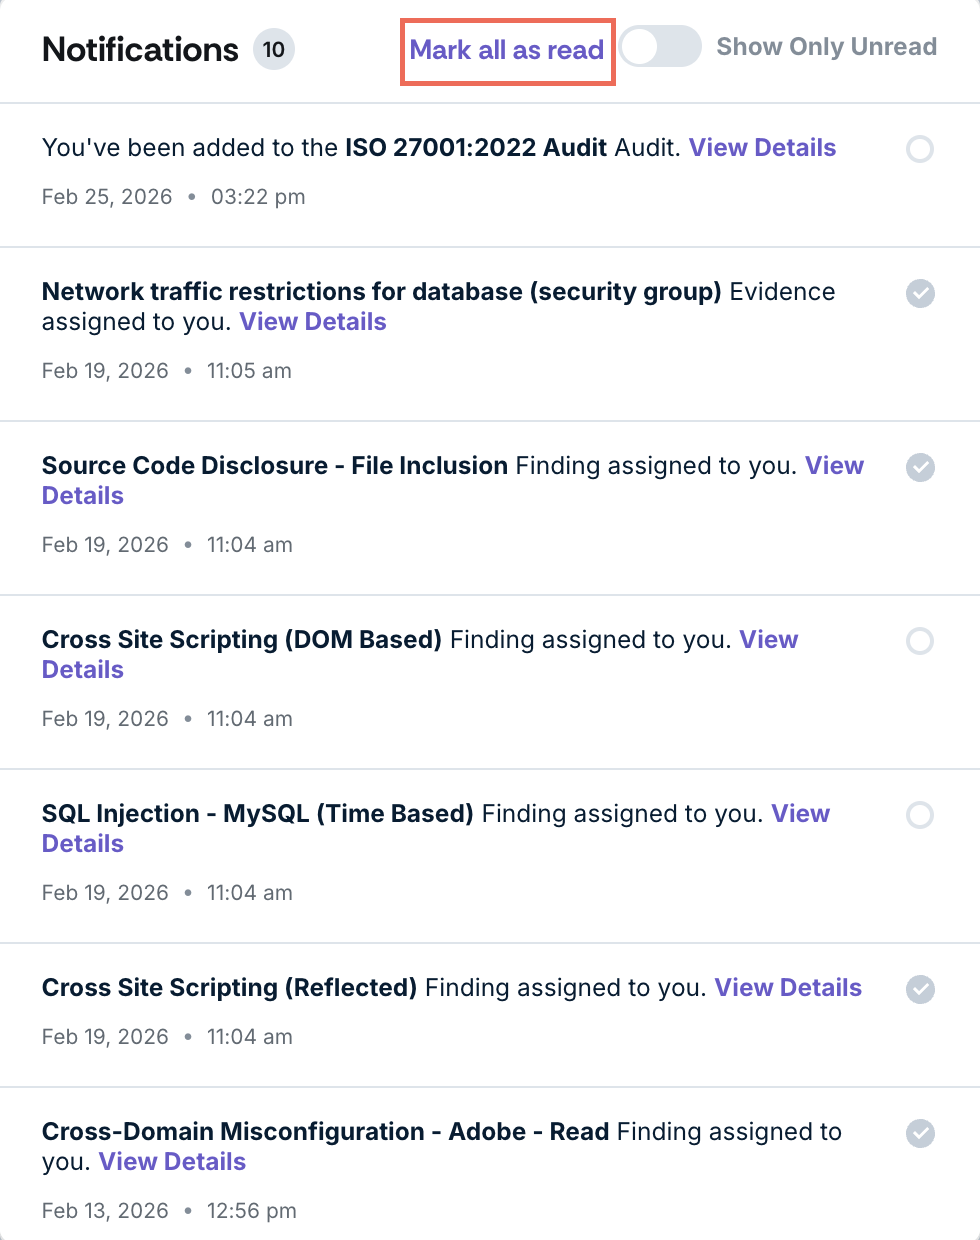Open View Details for Cross-Domain Misconfiguration finding

click(172, 1162)
